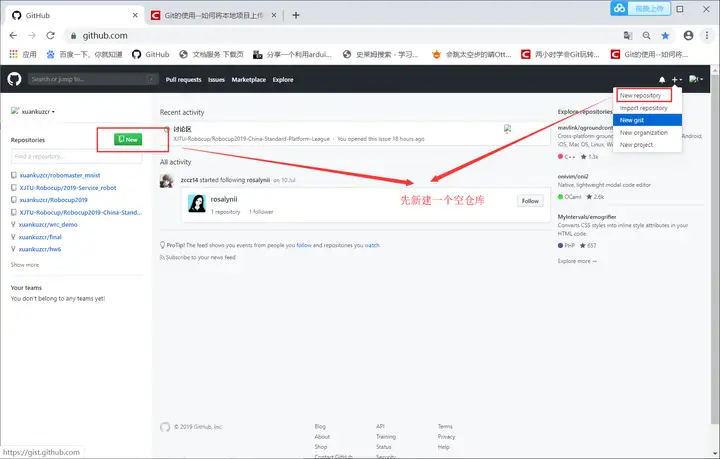Viewport: 720px width, 459px height.
Task: Select New repository from dropdown menu
Action: pos(640,95)
